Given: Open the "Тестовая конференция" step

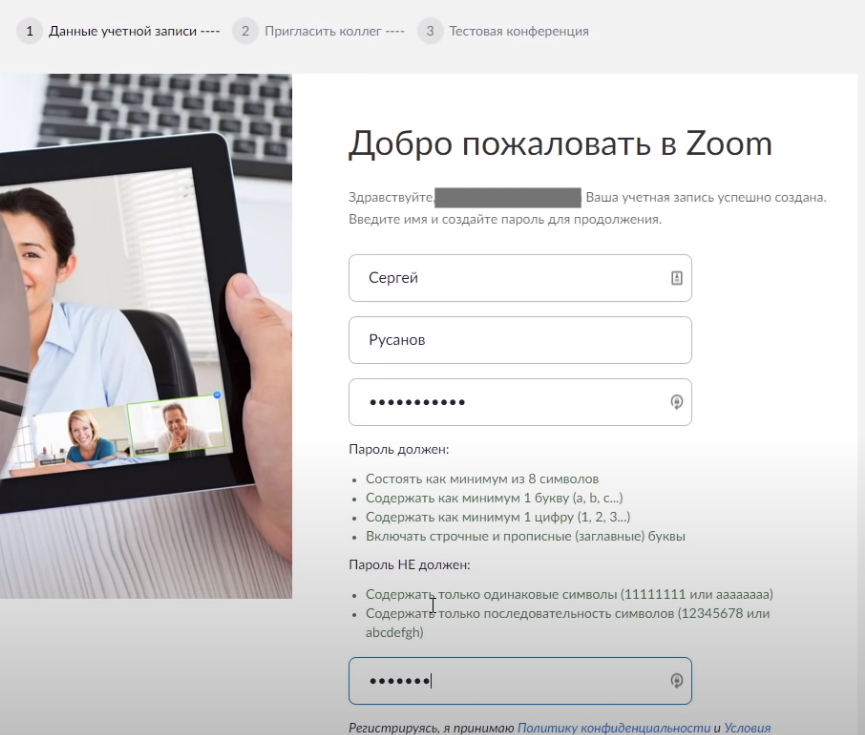Looking at the screenshot, I should [x=518, y=31].
